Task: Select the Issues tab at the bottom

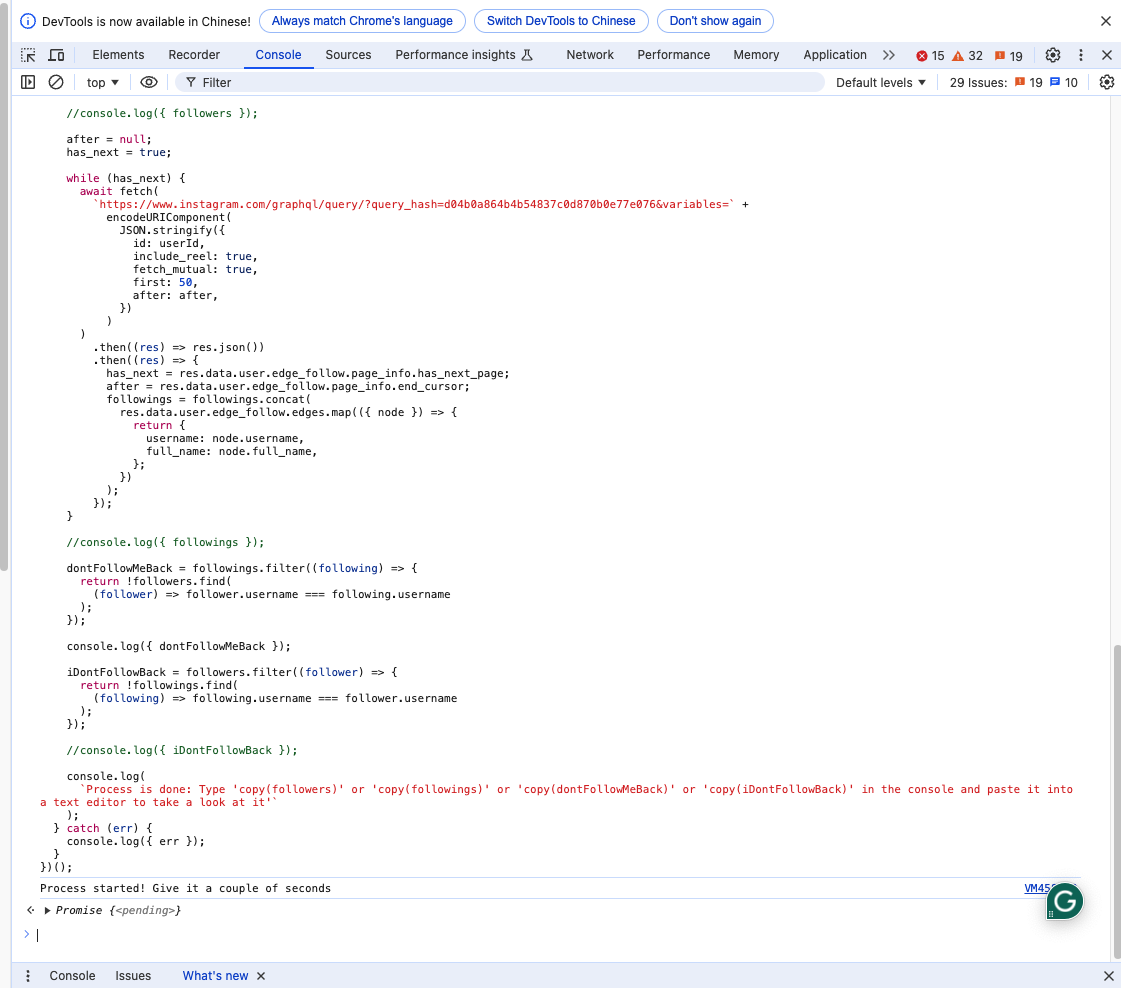Action: point(133,975)
